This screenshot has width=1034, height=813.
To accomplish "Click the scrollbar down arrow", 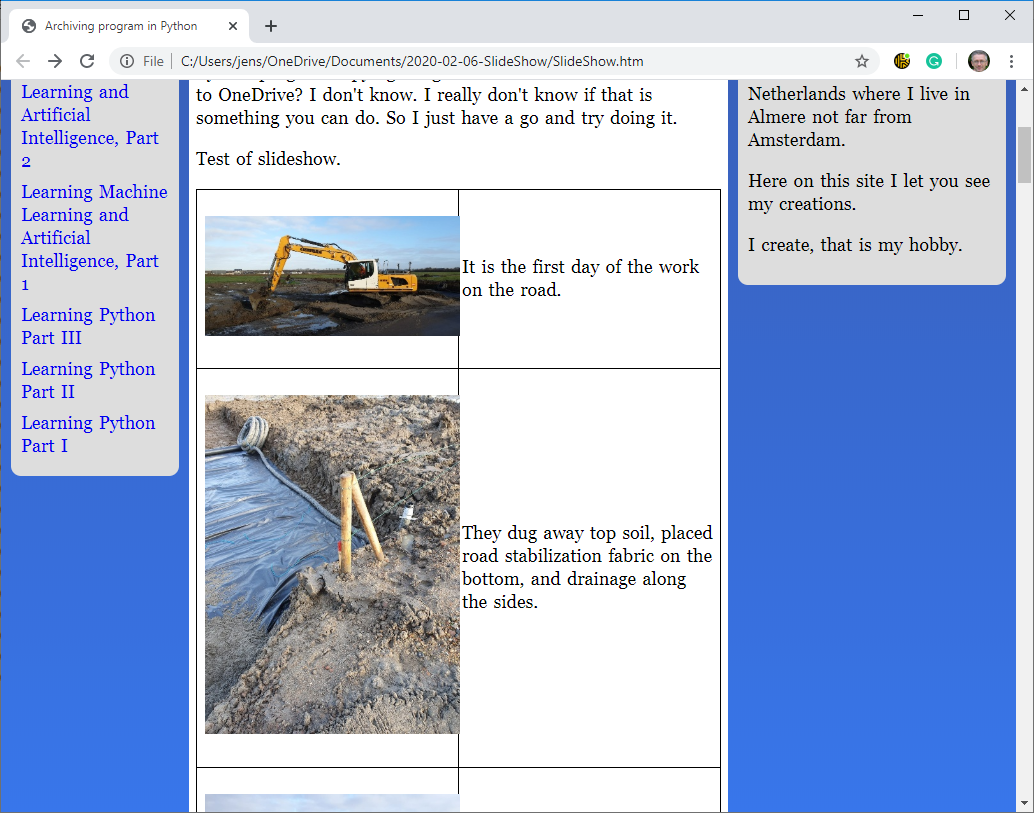I will pyautogui.click(x=1024, y=803).
